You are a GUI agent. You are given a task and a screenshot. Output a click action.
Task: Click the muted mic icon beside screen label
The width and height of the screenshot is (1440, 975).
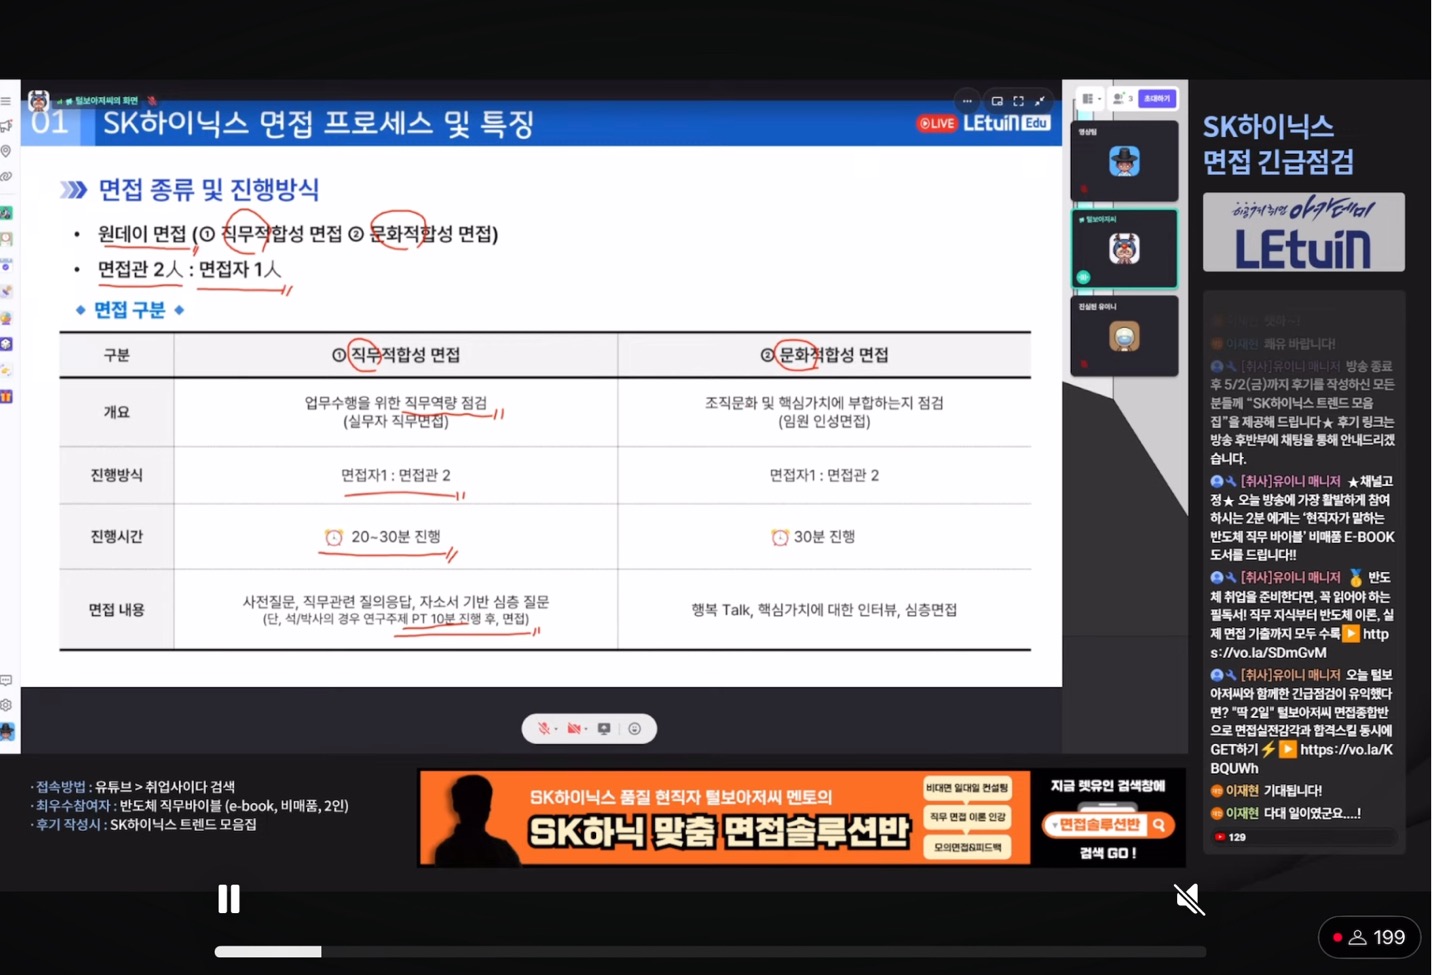[152, 100]
